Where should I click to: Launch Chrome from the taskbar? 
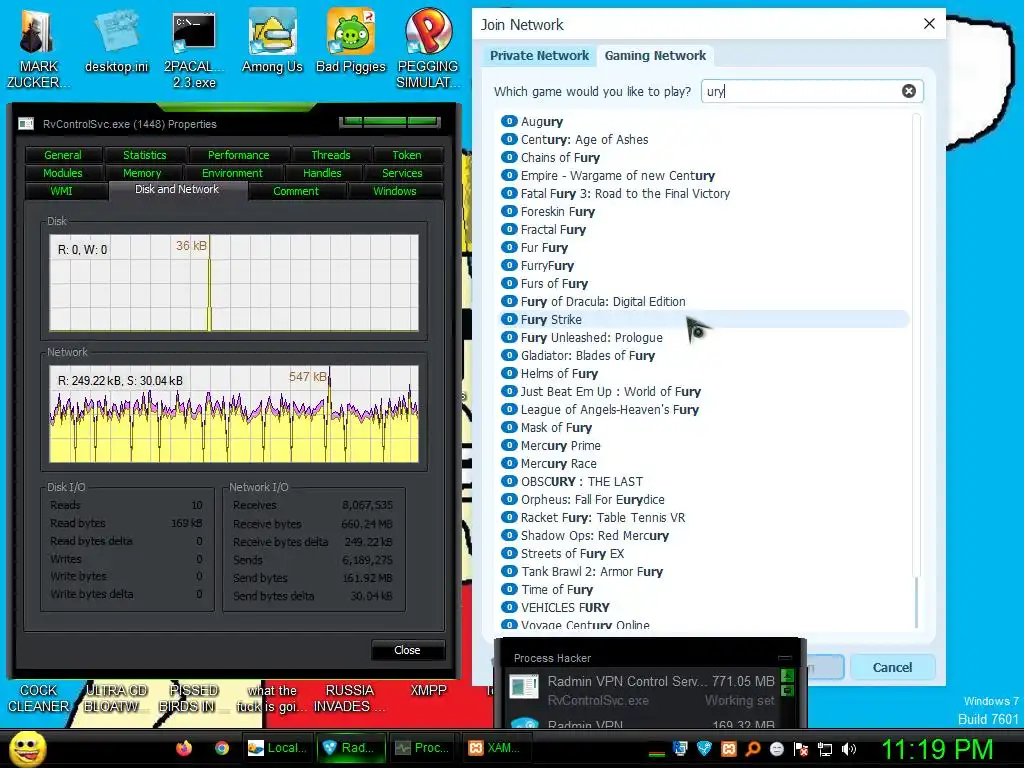point(222,748)
